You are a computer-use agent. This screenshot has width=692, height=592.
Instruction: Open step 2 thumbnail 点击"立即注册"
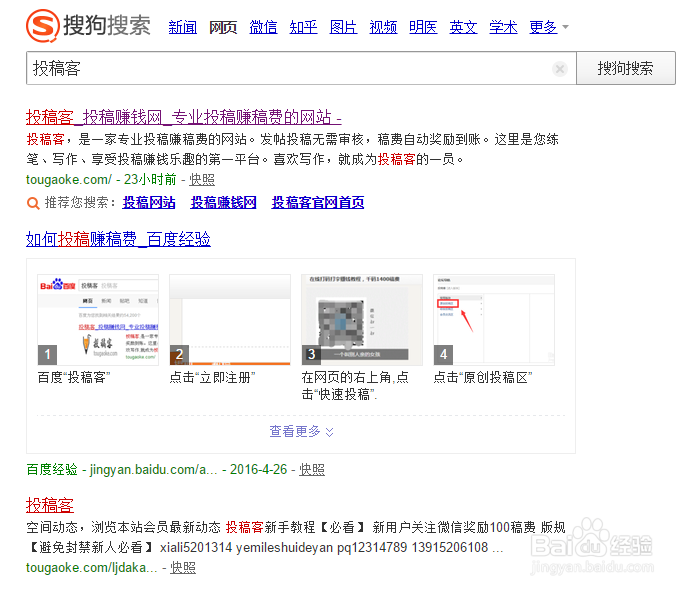coord(230,320)
